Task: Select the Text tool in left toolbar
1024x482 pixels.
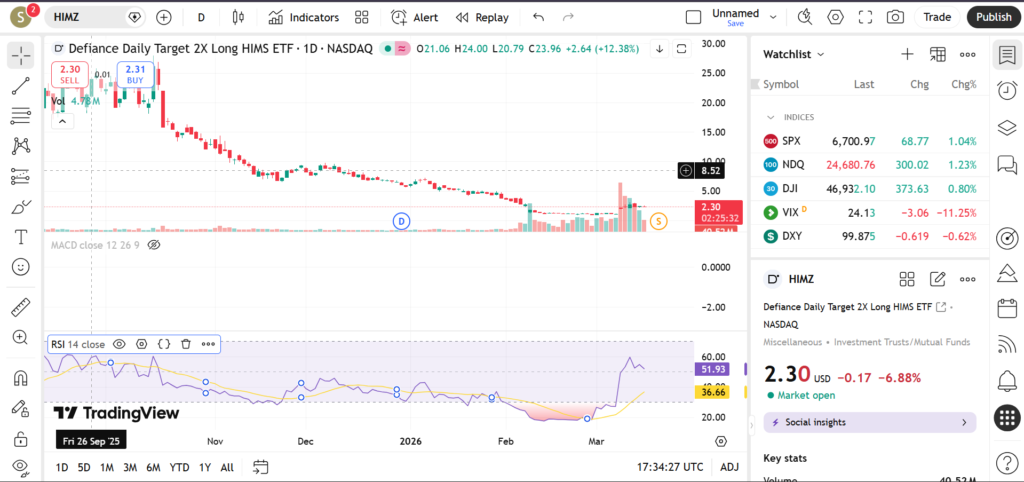Action: [x=20, y=237]
